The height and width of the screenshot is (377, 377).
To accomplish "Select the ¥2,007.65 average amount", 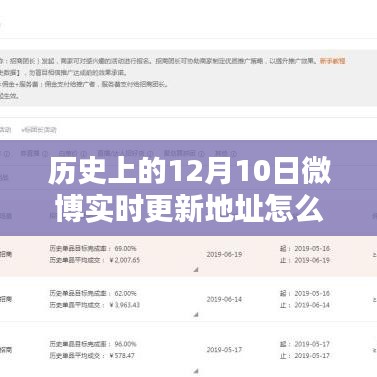I will click(125, 260).
